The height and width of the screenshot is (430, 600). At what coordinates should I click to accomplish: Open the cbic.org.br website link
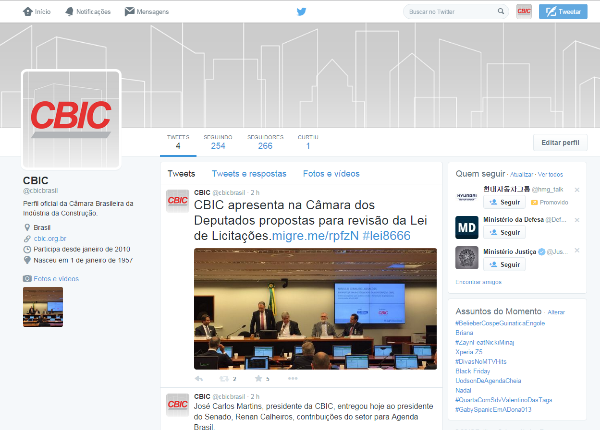pyautogui.click(x=50, y=238)
